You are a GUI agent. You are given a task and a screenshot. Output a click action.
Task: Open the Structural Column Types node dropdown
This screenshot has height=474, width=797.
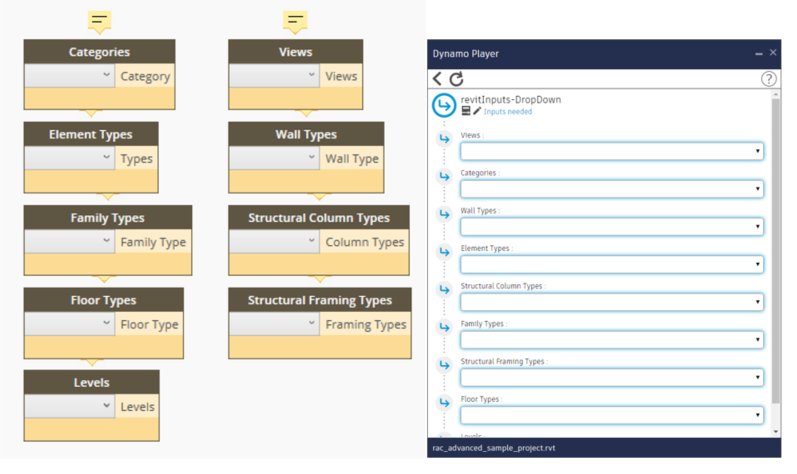[274, 242]
